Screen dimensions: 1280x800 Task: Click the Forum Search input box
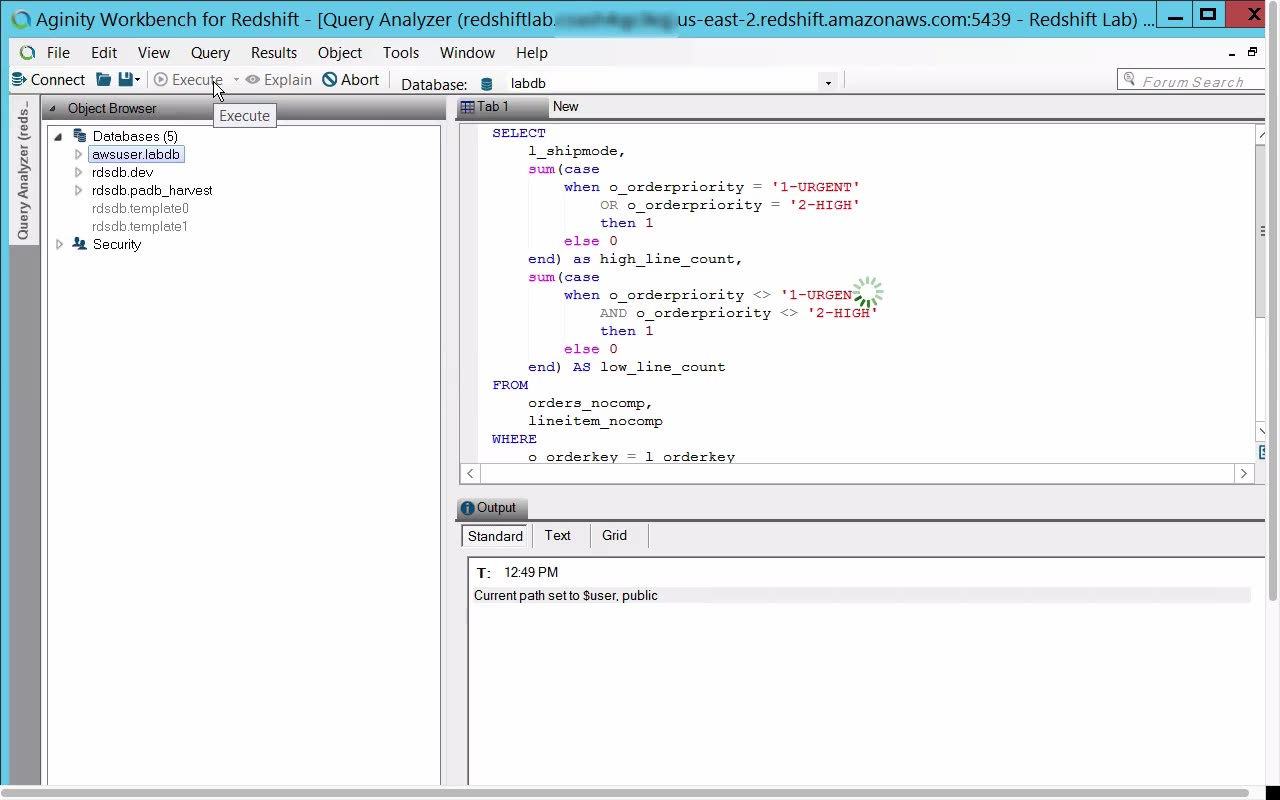1192,82
